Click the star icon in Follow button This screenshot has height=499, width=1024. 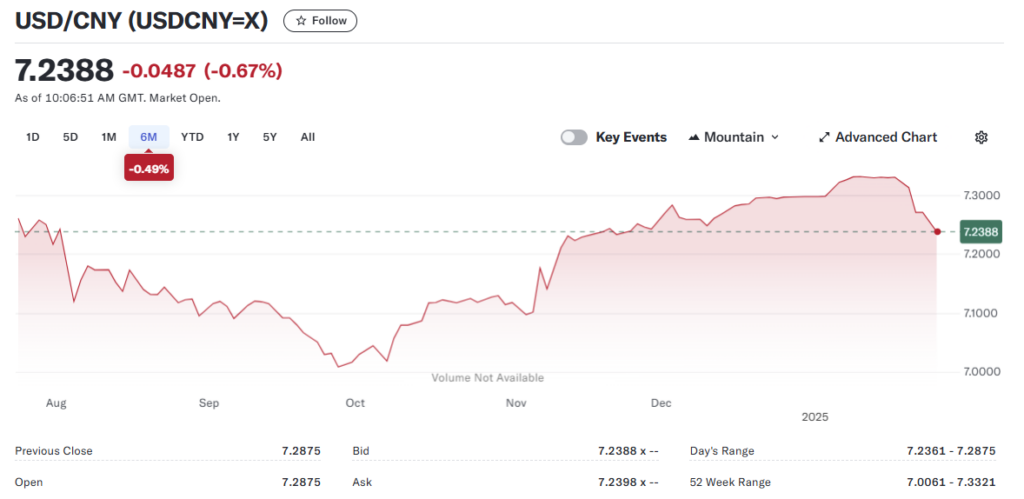tap(301, 21)
